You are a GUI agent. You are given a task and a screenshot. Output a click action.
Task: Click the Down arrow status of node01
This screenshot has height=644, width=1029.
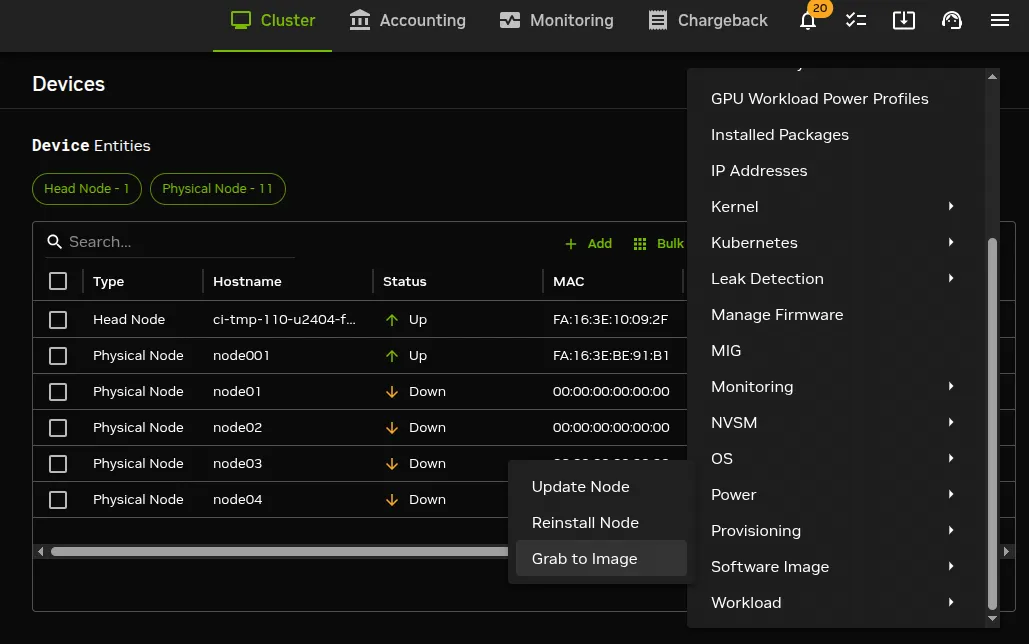point(392,392)
